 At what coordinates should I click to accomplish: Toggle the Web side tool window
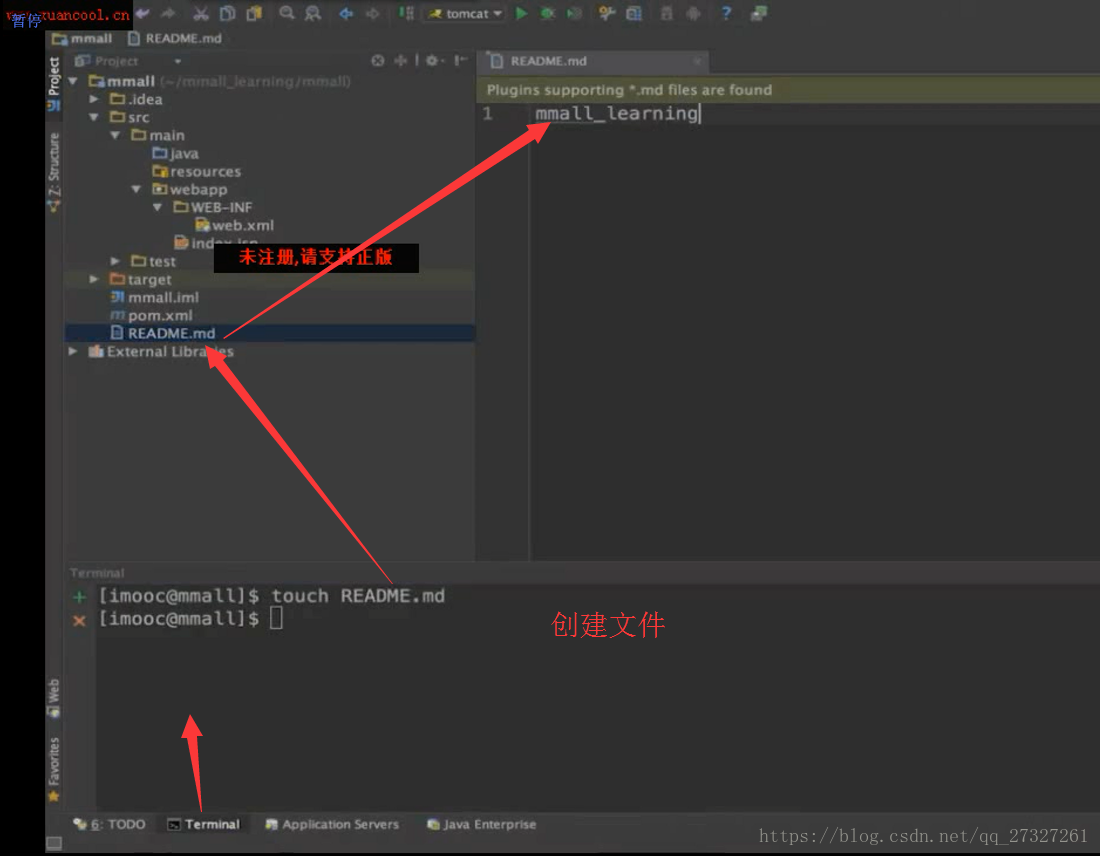tap(53, 697)
